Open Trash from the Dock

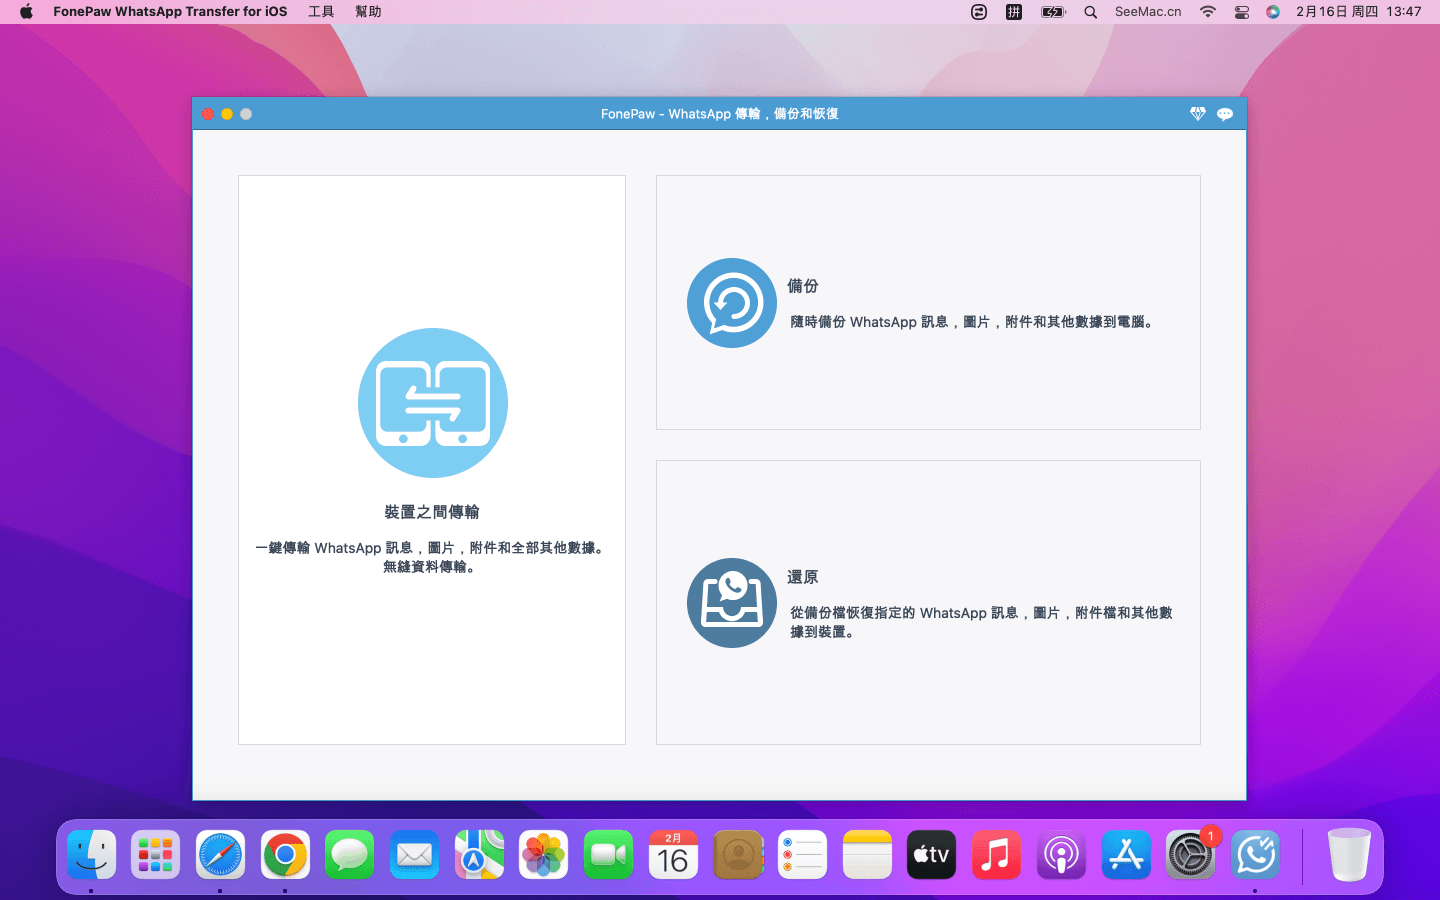(1349, 855)
